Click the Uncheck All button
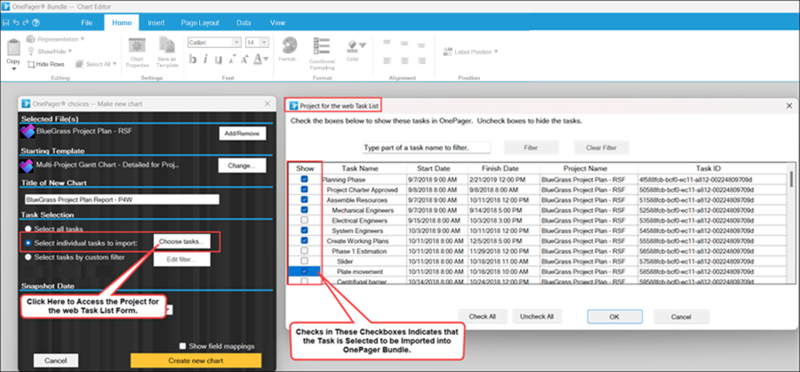 537,316
